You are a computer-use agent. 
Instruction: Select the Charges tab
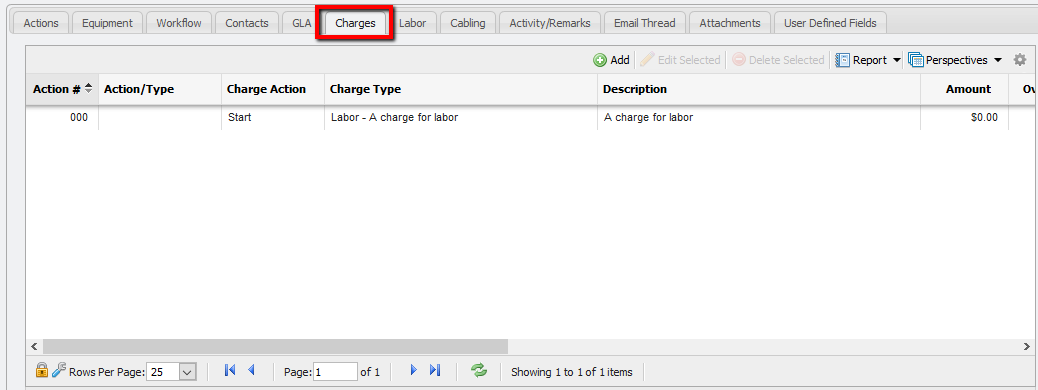point(355,23)
